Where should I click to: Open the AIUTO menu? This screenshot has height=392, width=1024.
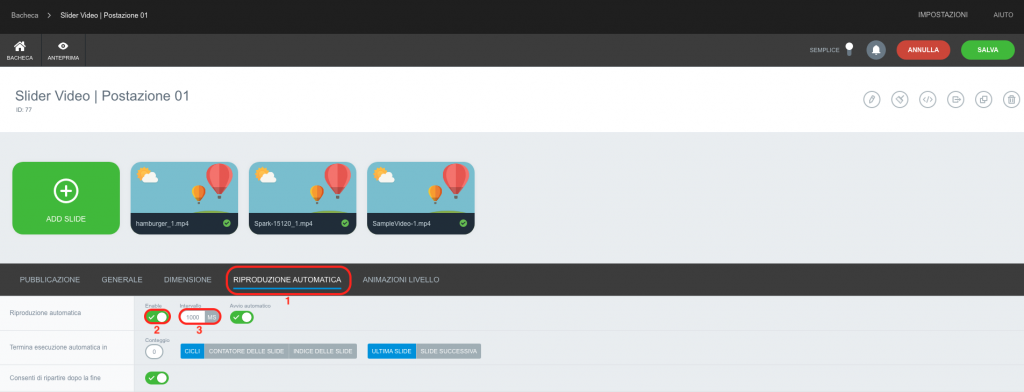[x=1003, y=14]
